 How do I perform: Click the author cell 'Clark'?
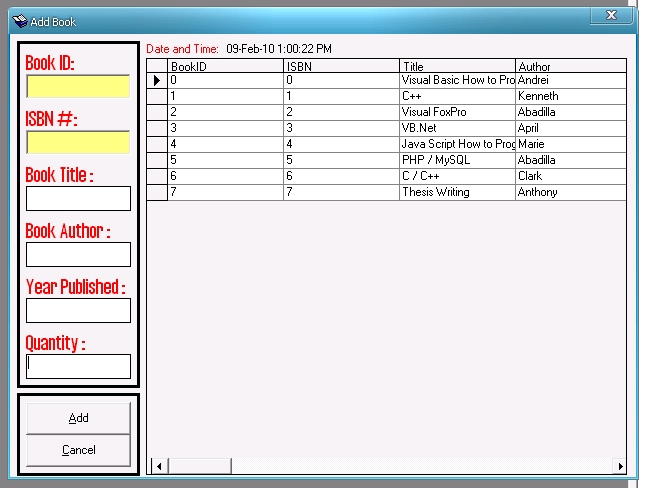(571, 176)
